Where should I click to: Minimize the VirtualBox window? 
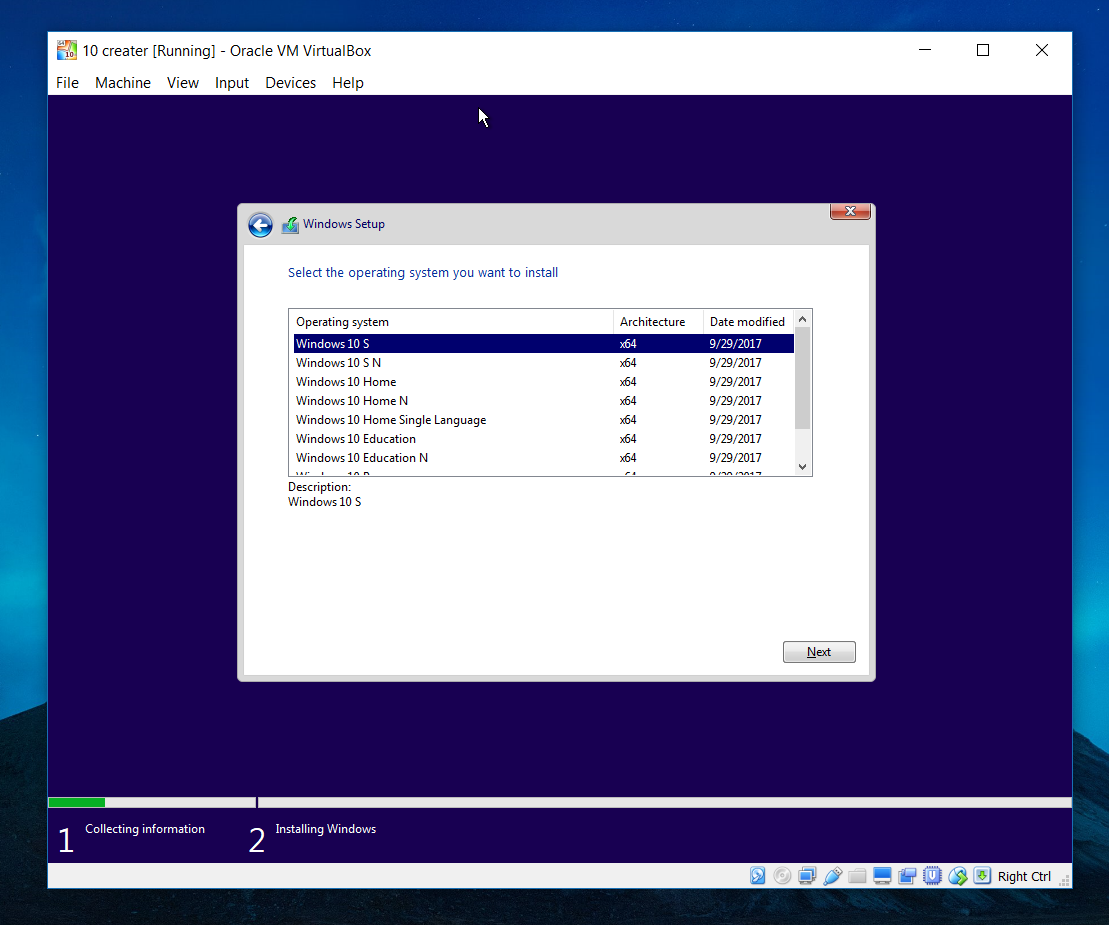point(924,50)
